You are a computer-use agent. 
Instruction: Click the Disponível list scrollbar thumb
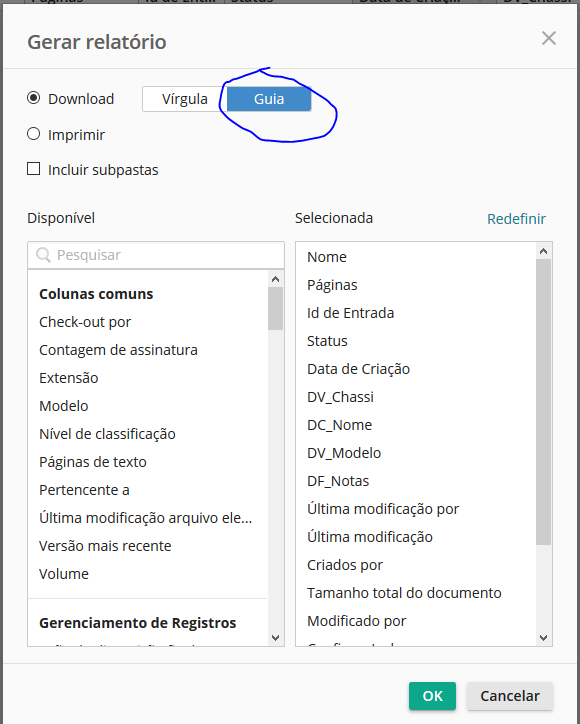275,308
